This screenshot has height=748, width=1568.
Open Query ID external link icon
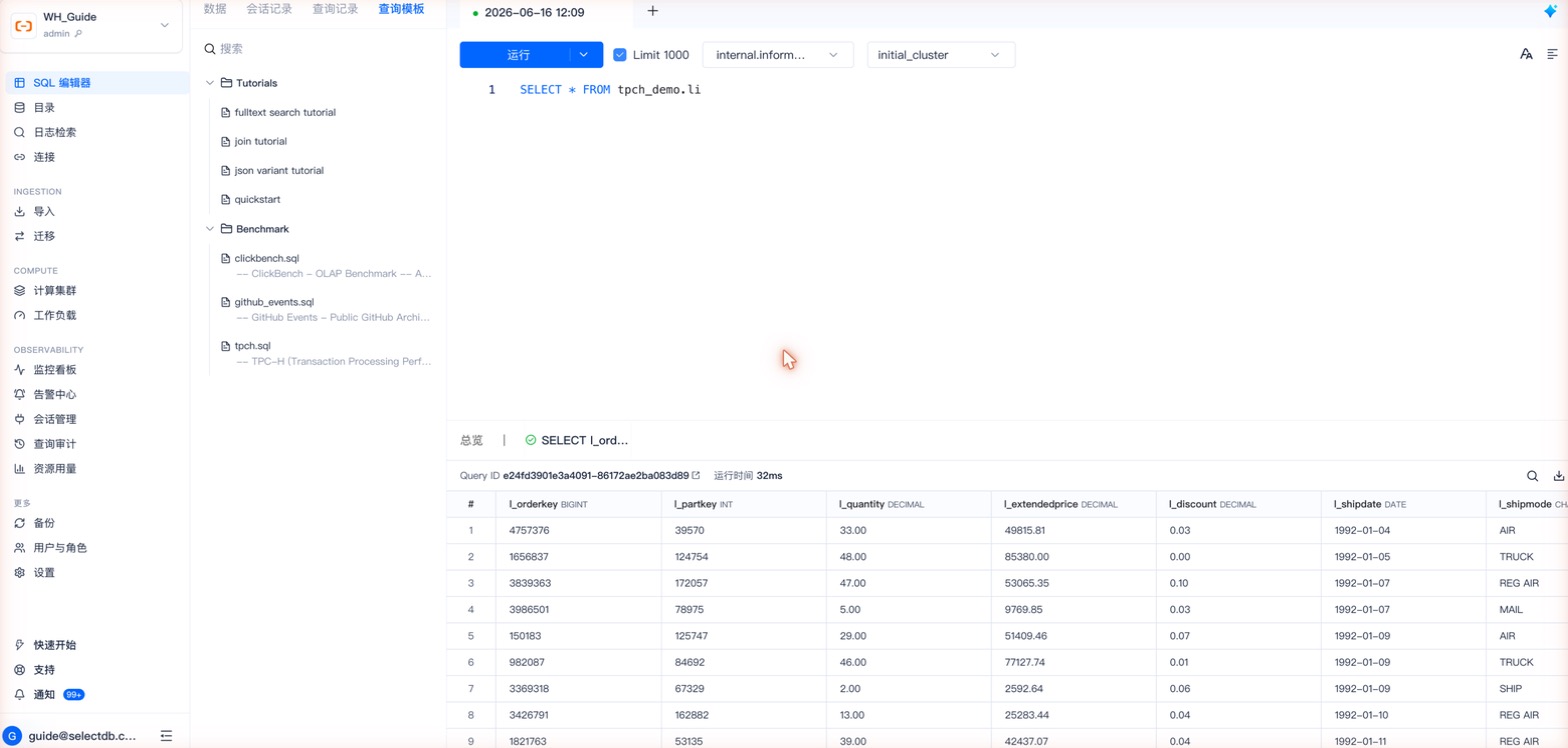tap(696, 476)
